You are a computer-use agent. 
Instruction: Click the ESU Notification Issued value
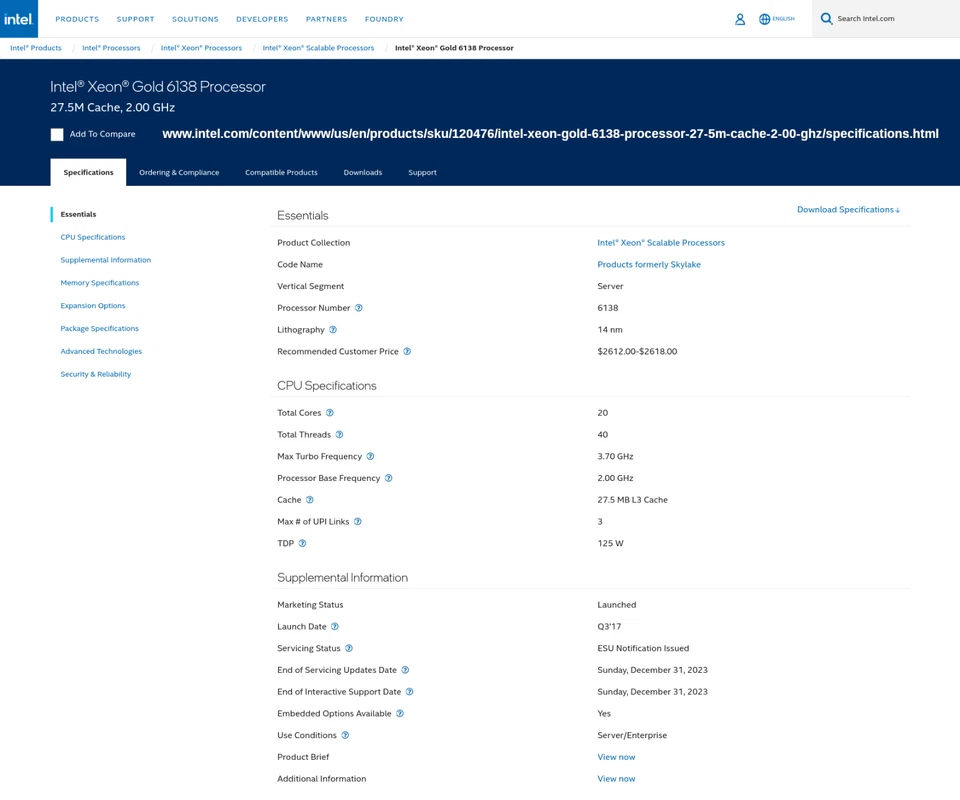pyautogui.click(x=643, y=648)
